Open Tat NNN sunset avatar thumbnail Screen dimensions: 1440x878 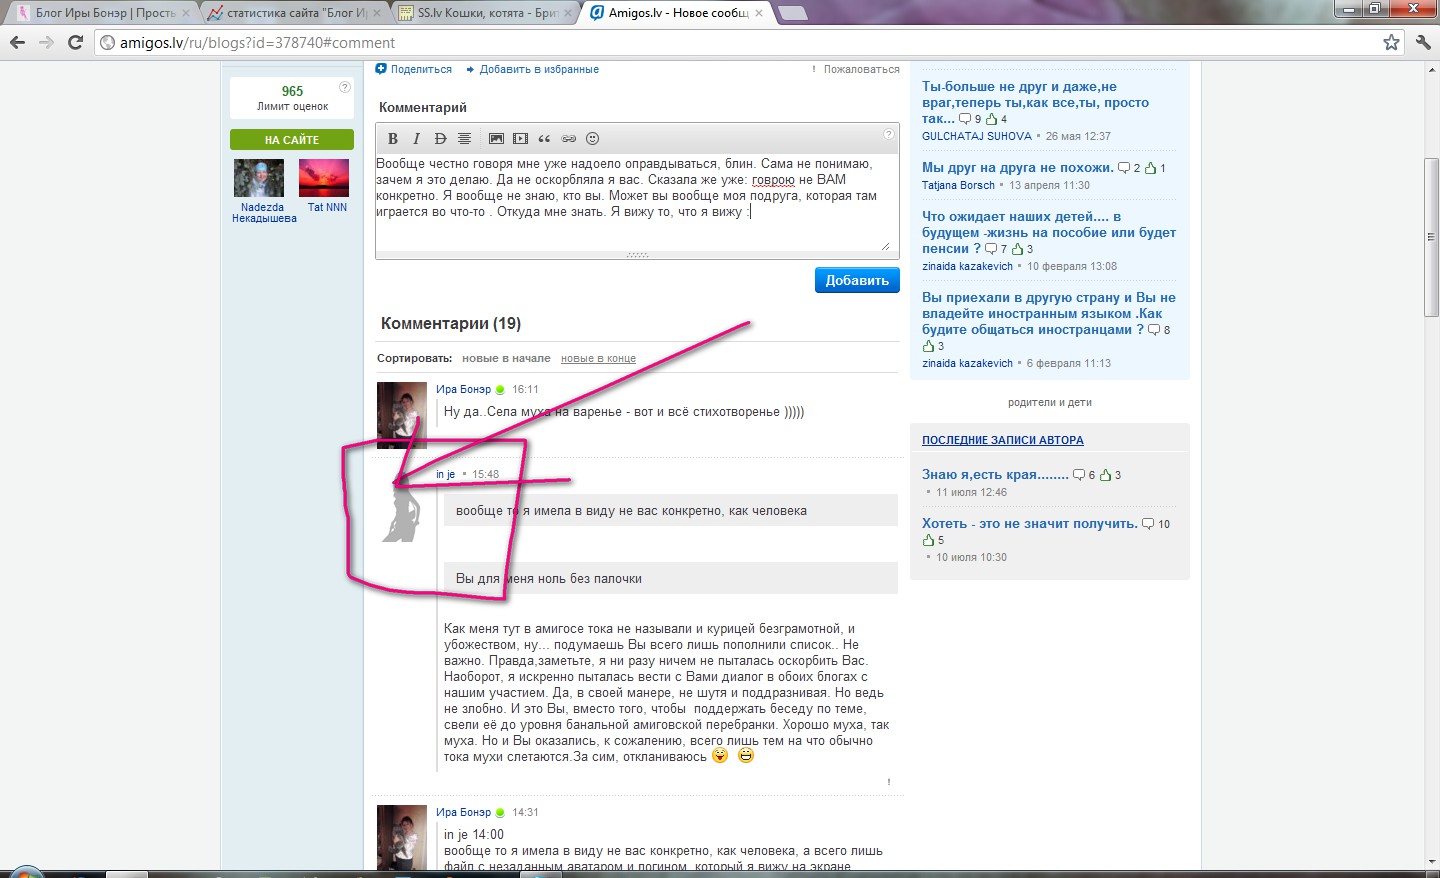click(324, 178)
